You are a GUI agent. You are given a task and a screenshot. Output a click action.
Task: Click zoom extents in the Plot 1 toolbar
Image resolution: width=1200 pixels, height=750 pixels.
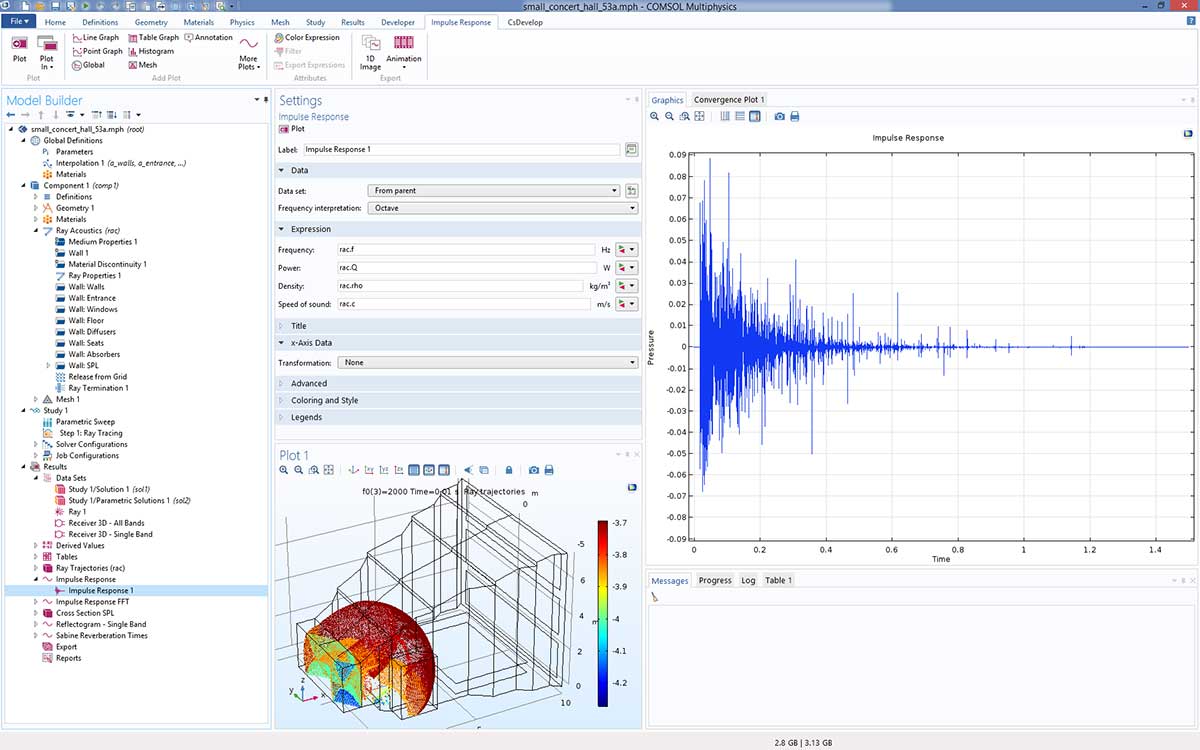pyautogui.click(x=328, y=470)
